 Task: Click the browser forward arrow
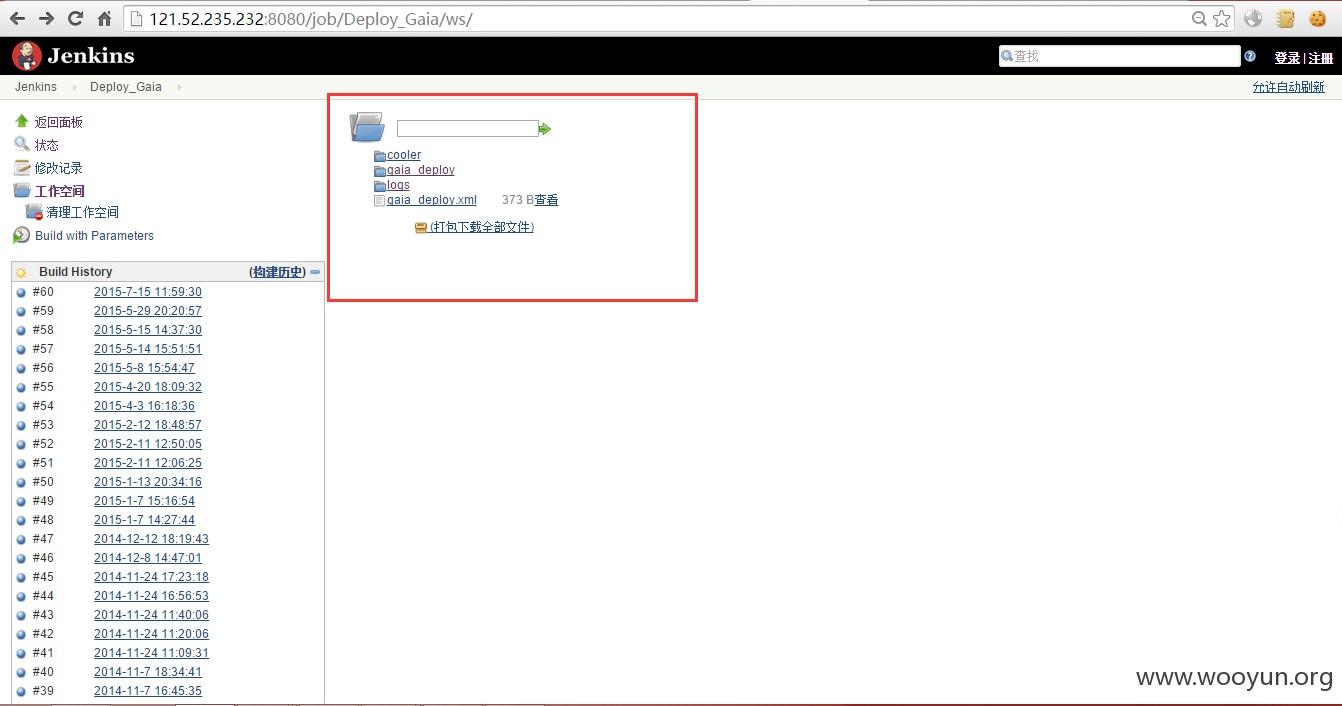[46, 18]
